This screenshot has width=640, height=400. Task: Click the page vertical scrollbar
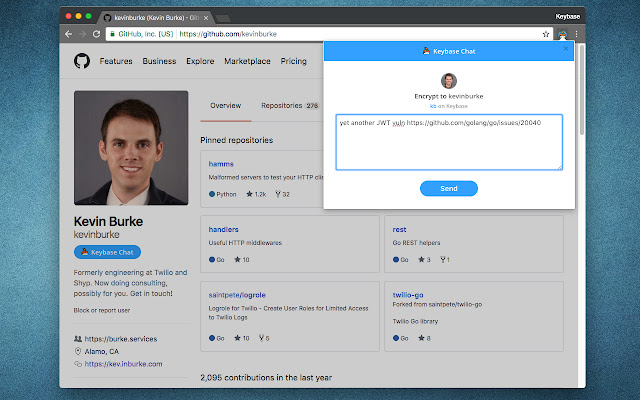click(582, 90)
